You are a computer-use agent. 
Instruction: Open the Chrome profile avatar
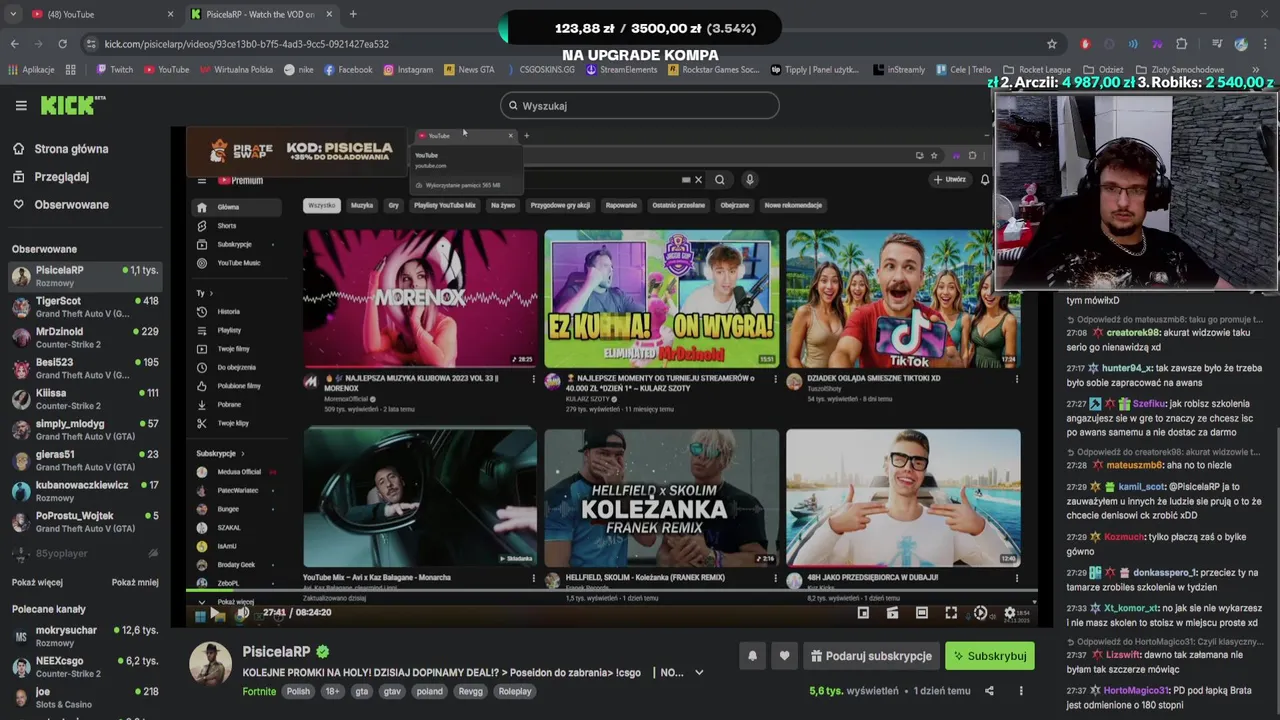coord(1241,44)
